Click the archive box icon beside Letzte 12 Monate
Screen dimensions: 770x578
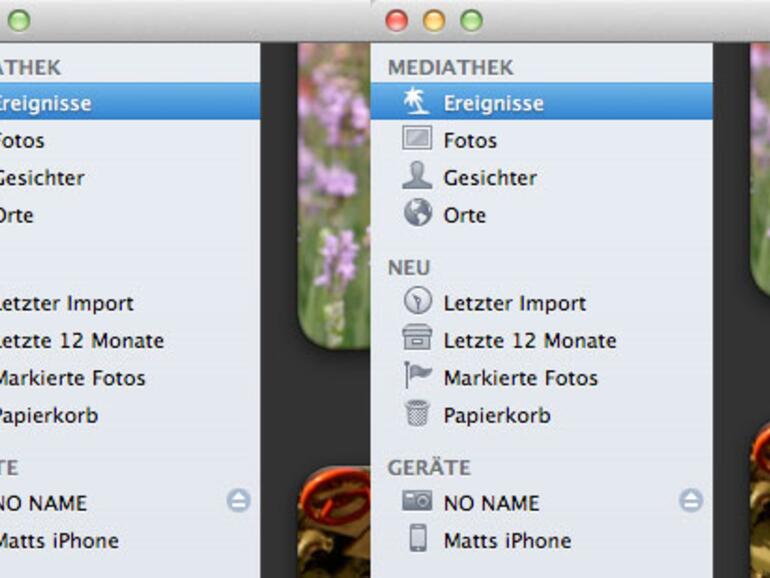tap(417, 337)
